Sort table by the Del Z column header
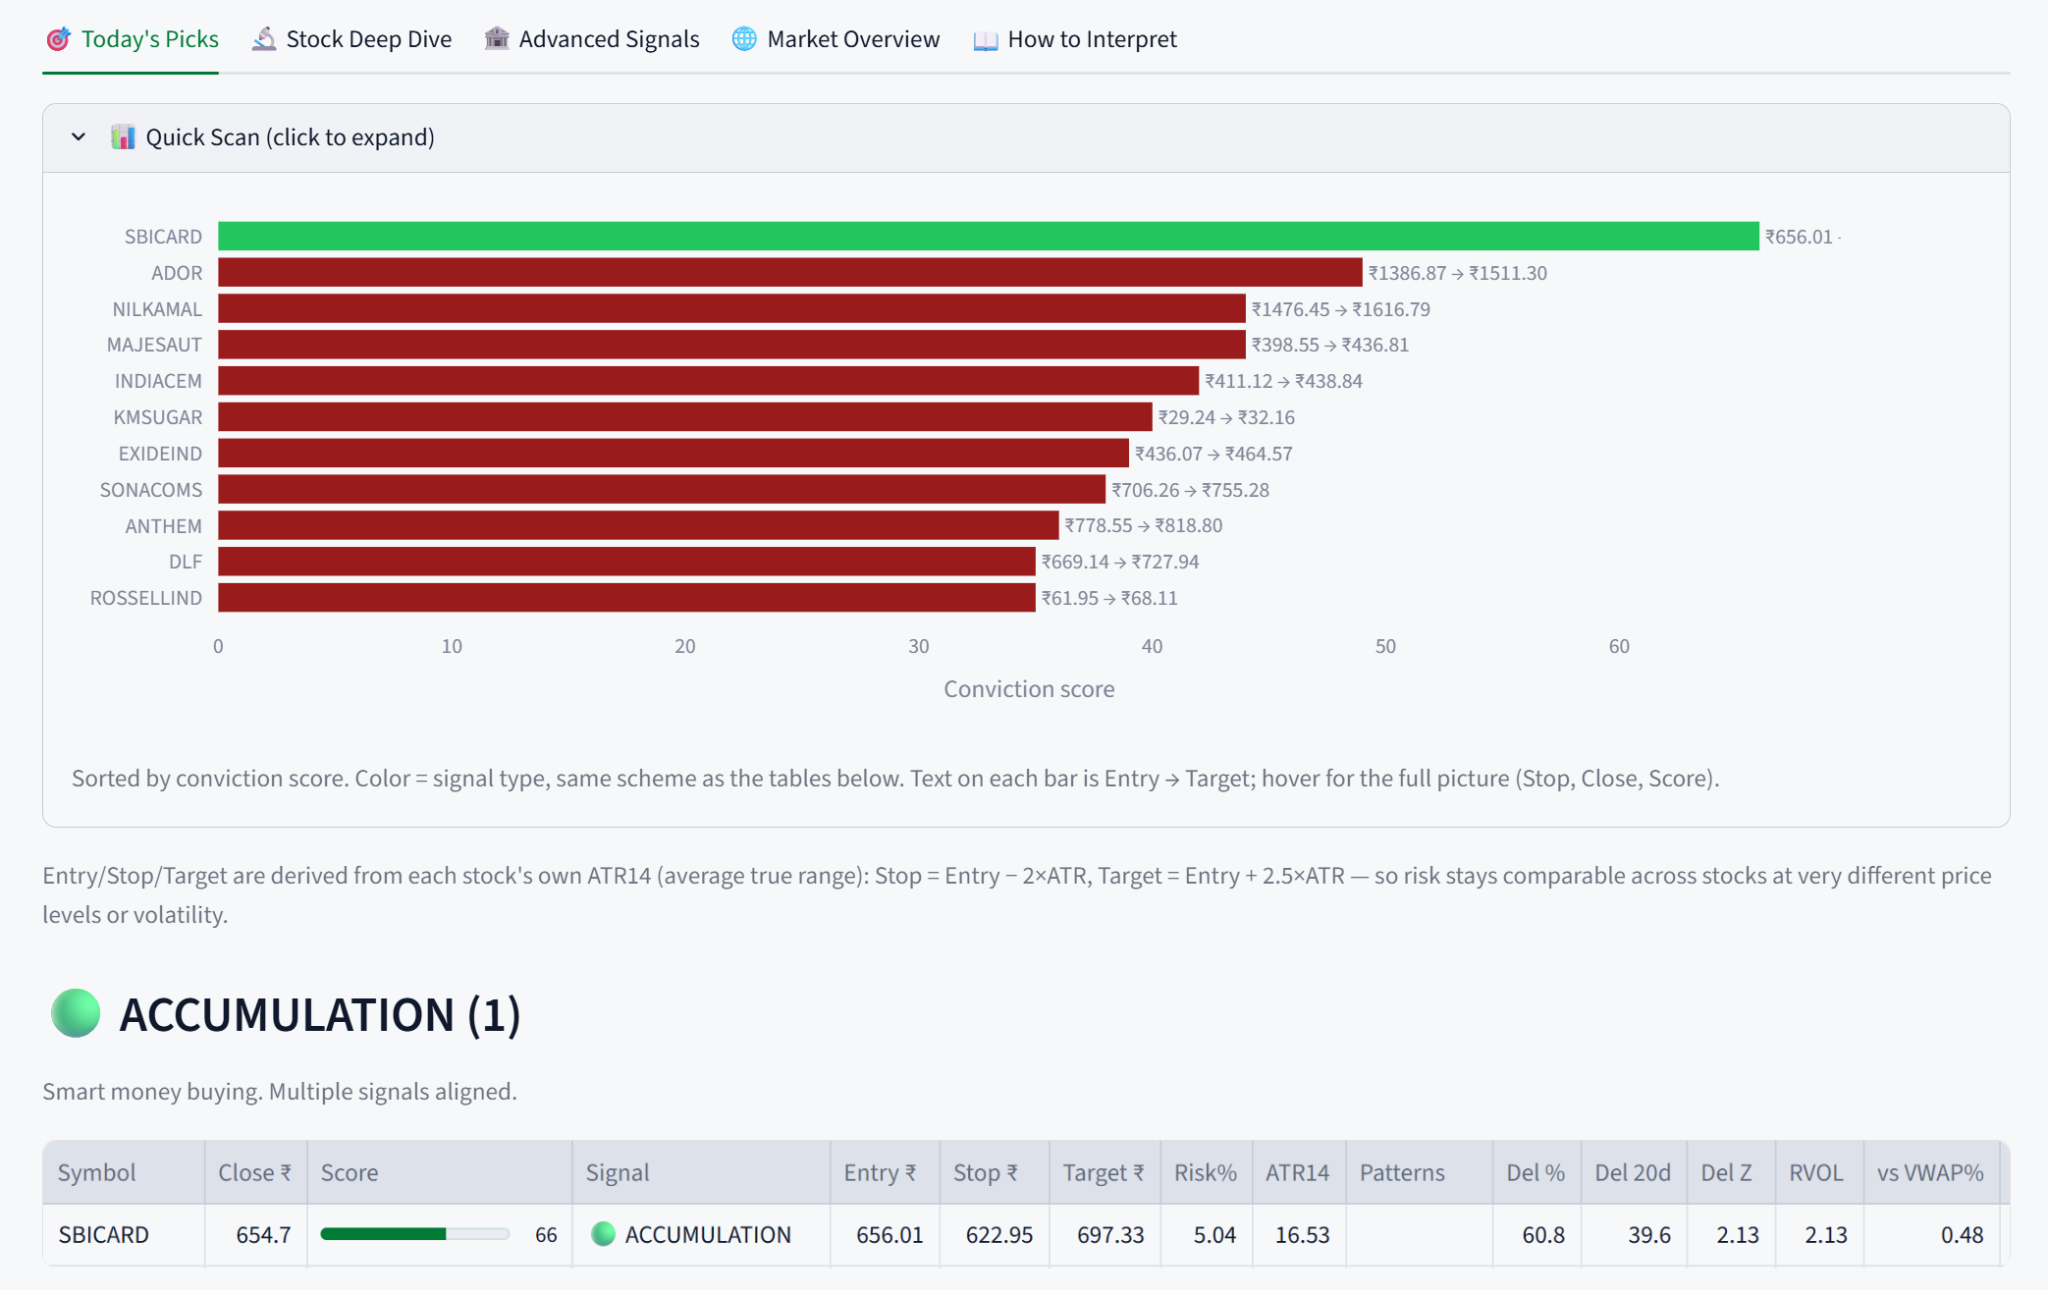Viewport: 2048px width, 1290px height. (1731, 1172)
